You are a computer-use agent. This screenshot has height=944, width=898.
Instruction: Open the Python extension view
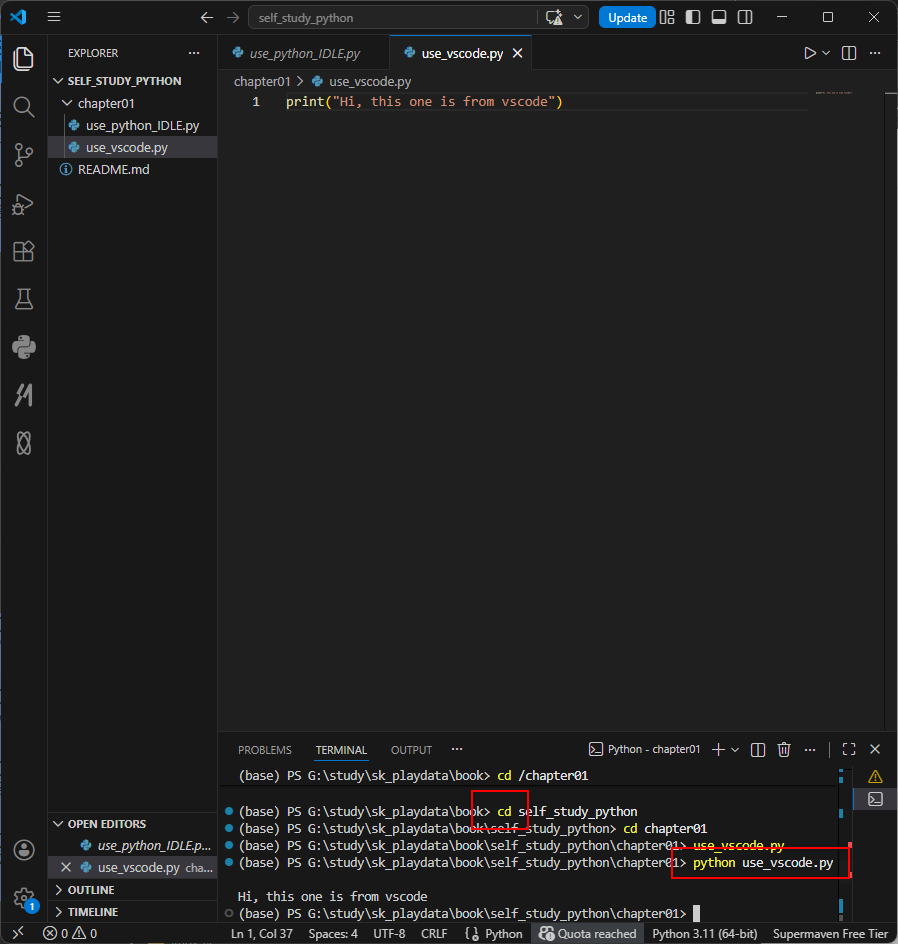[23, 347]
